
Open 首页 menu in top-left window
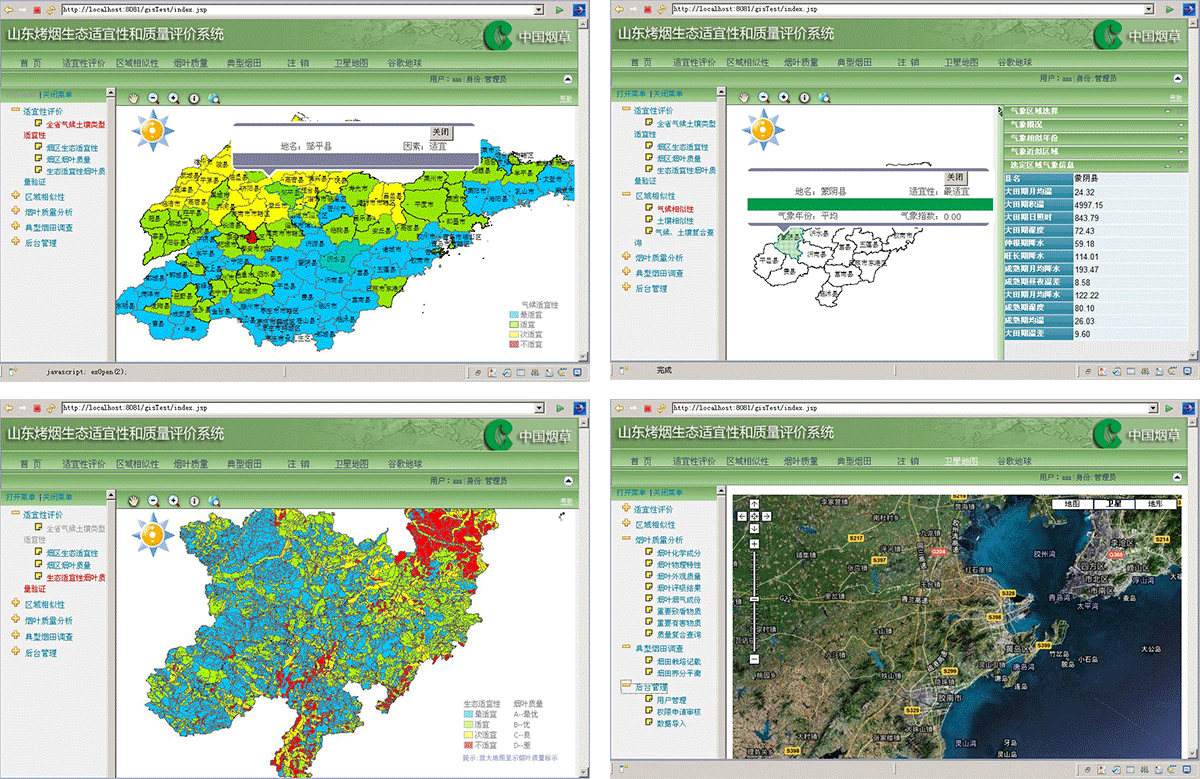[x=30, y=62]
